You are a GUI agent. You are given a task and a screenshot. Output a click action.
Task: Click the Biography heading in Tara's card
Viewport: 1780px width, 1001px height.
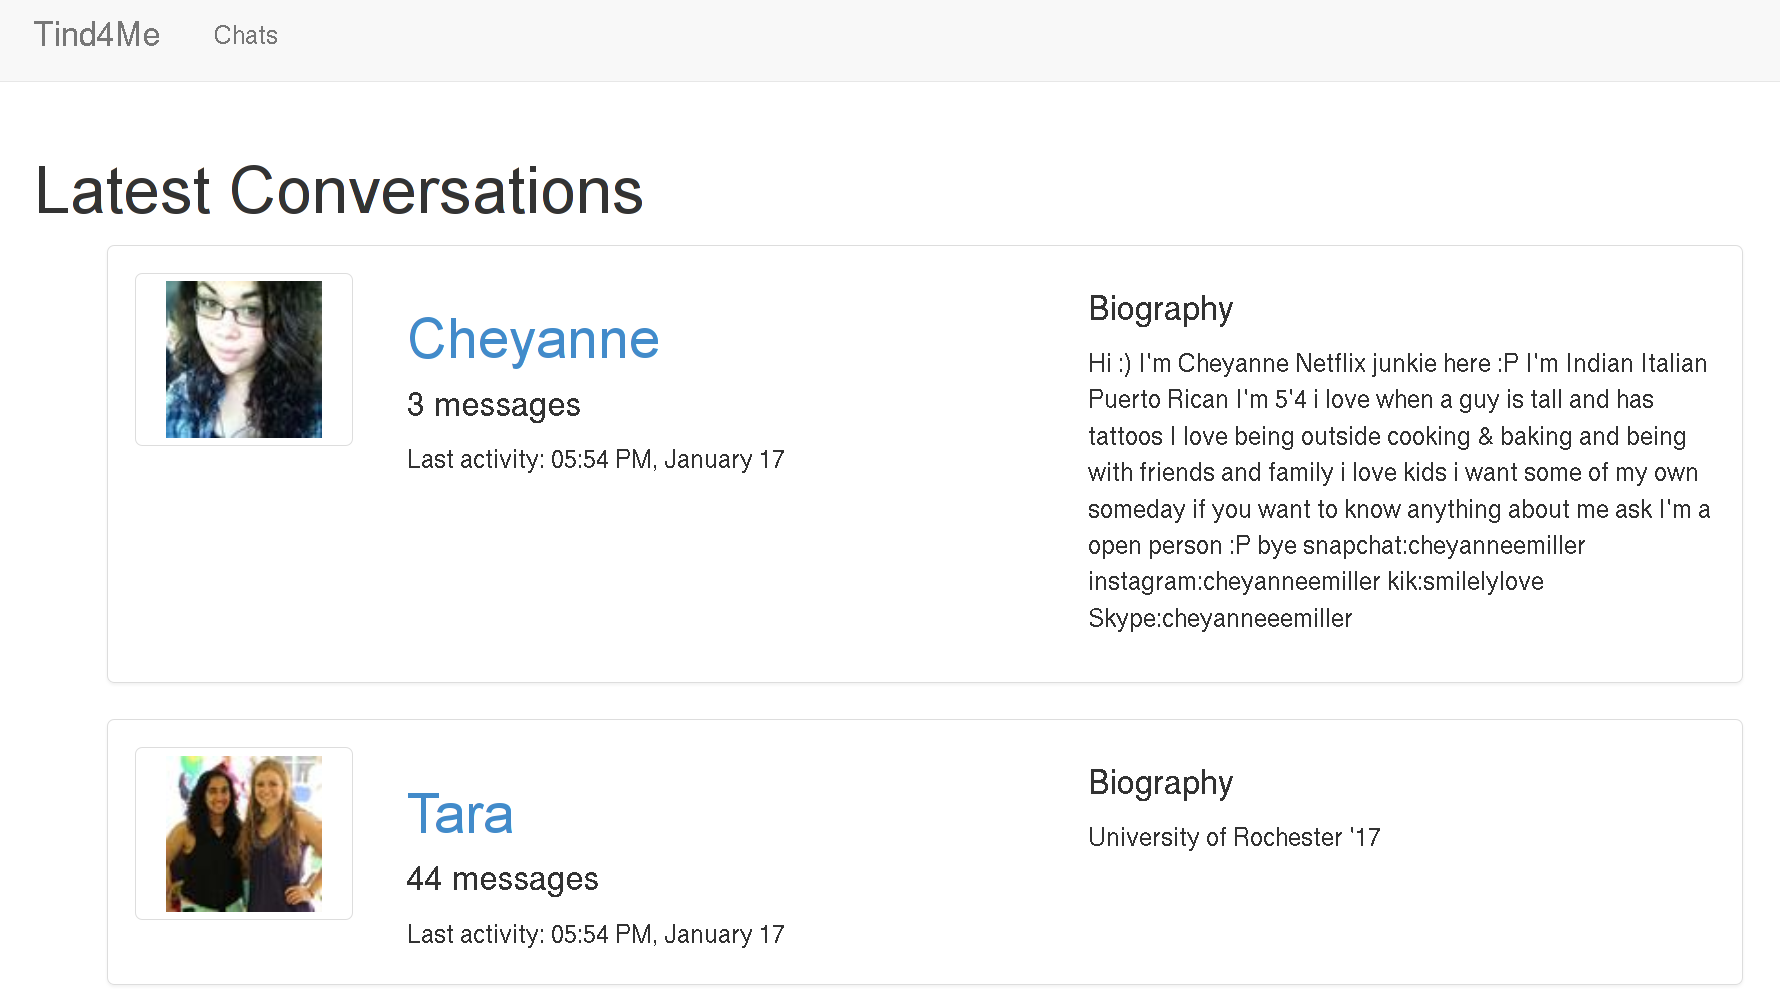pos(1160,783)
